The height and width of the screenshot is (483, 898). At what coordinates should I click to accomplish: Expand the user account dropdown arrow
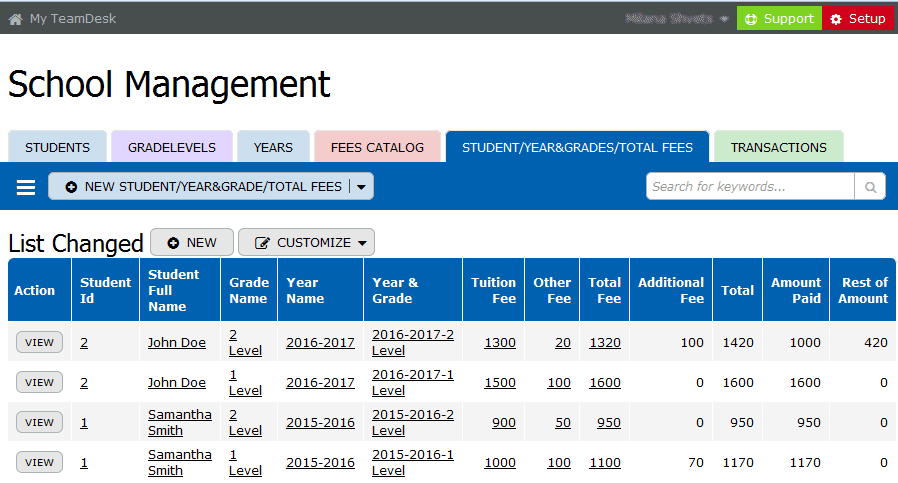(x=724, y=19)
